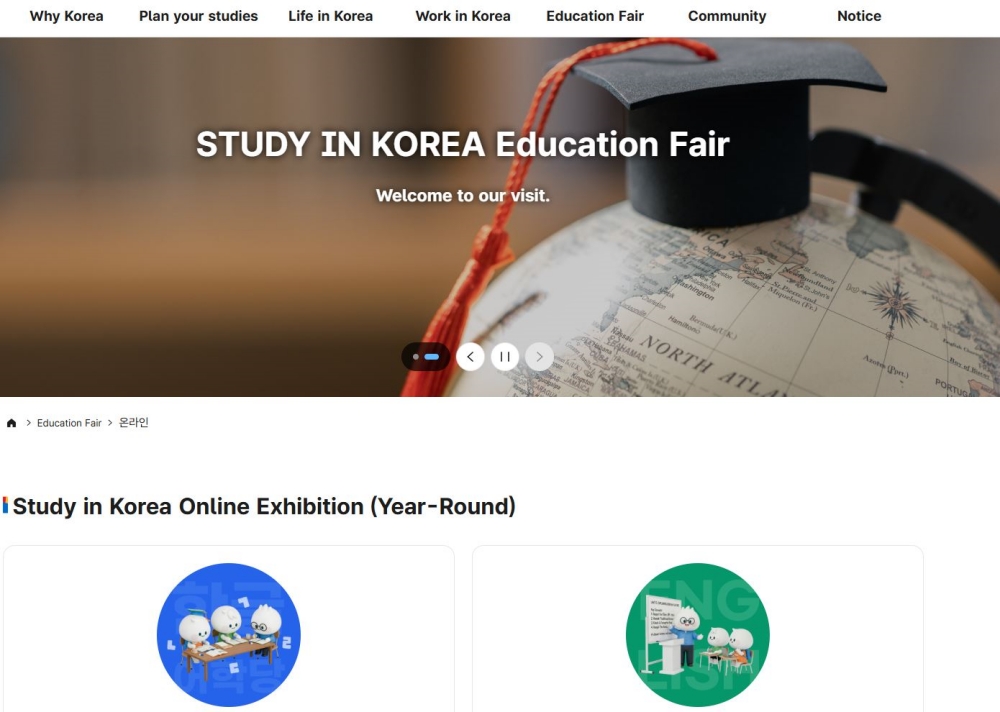This screenshot has height=712, width=1000.
Task: Open the green English lecture icon
Action: tap(698, 635)
